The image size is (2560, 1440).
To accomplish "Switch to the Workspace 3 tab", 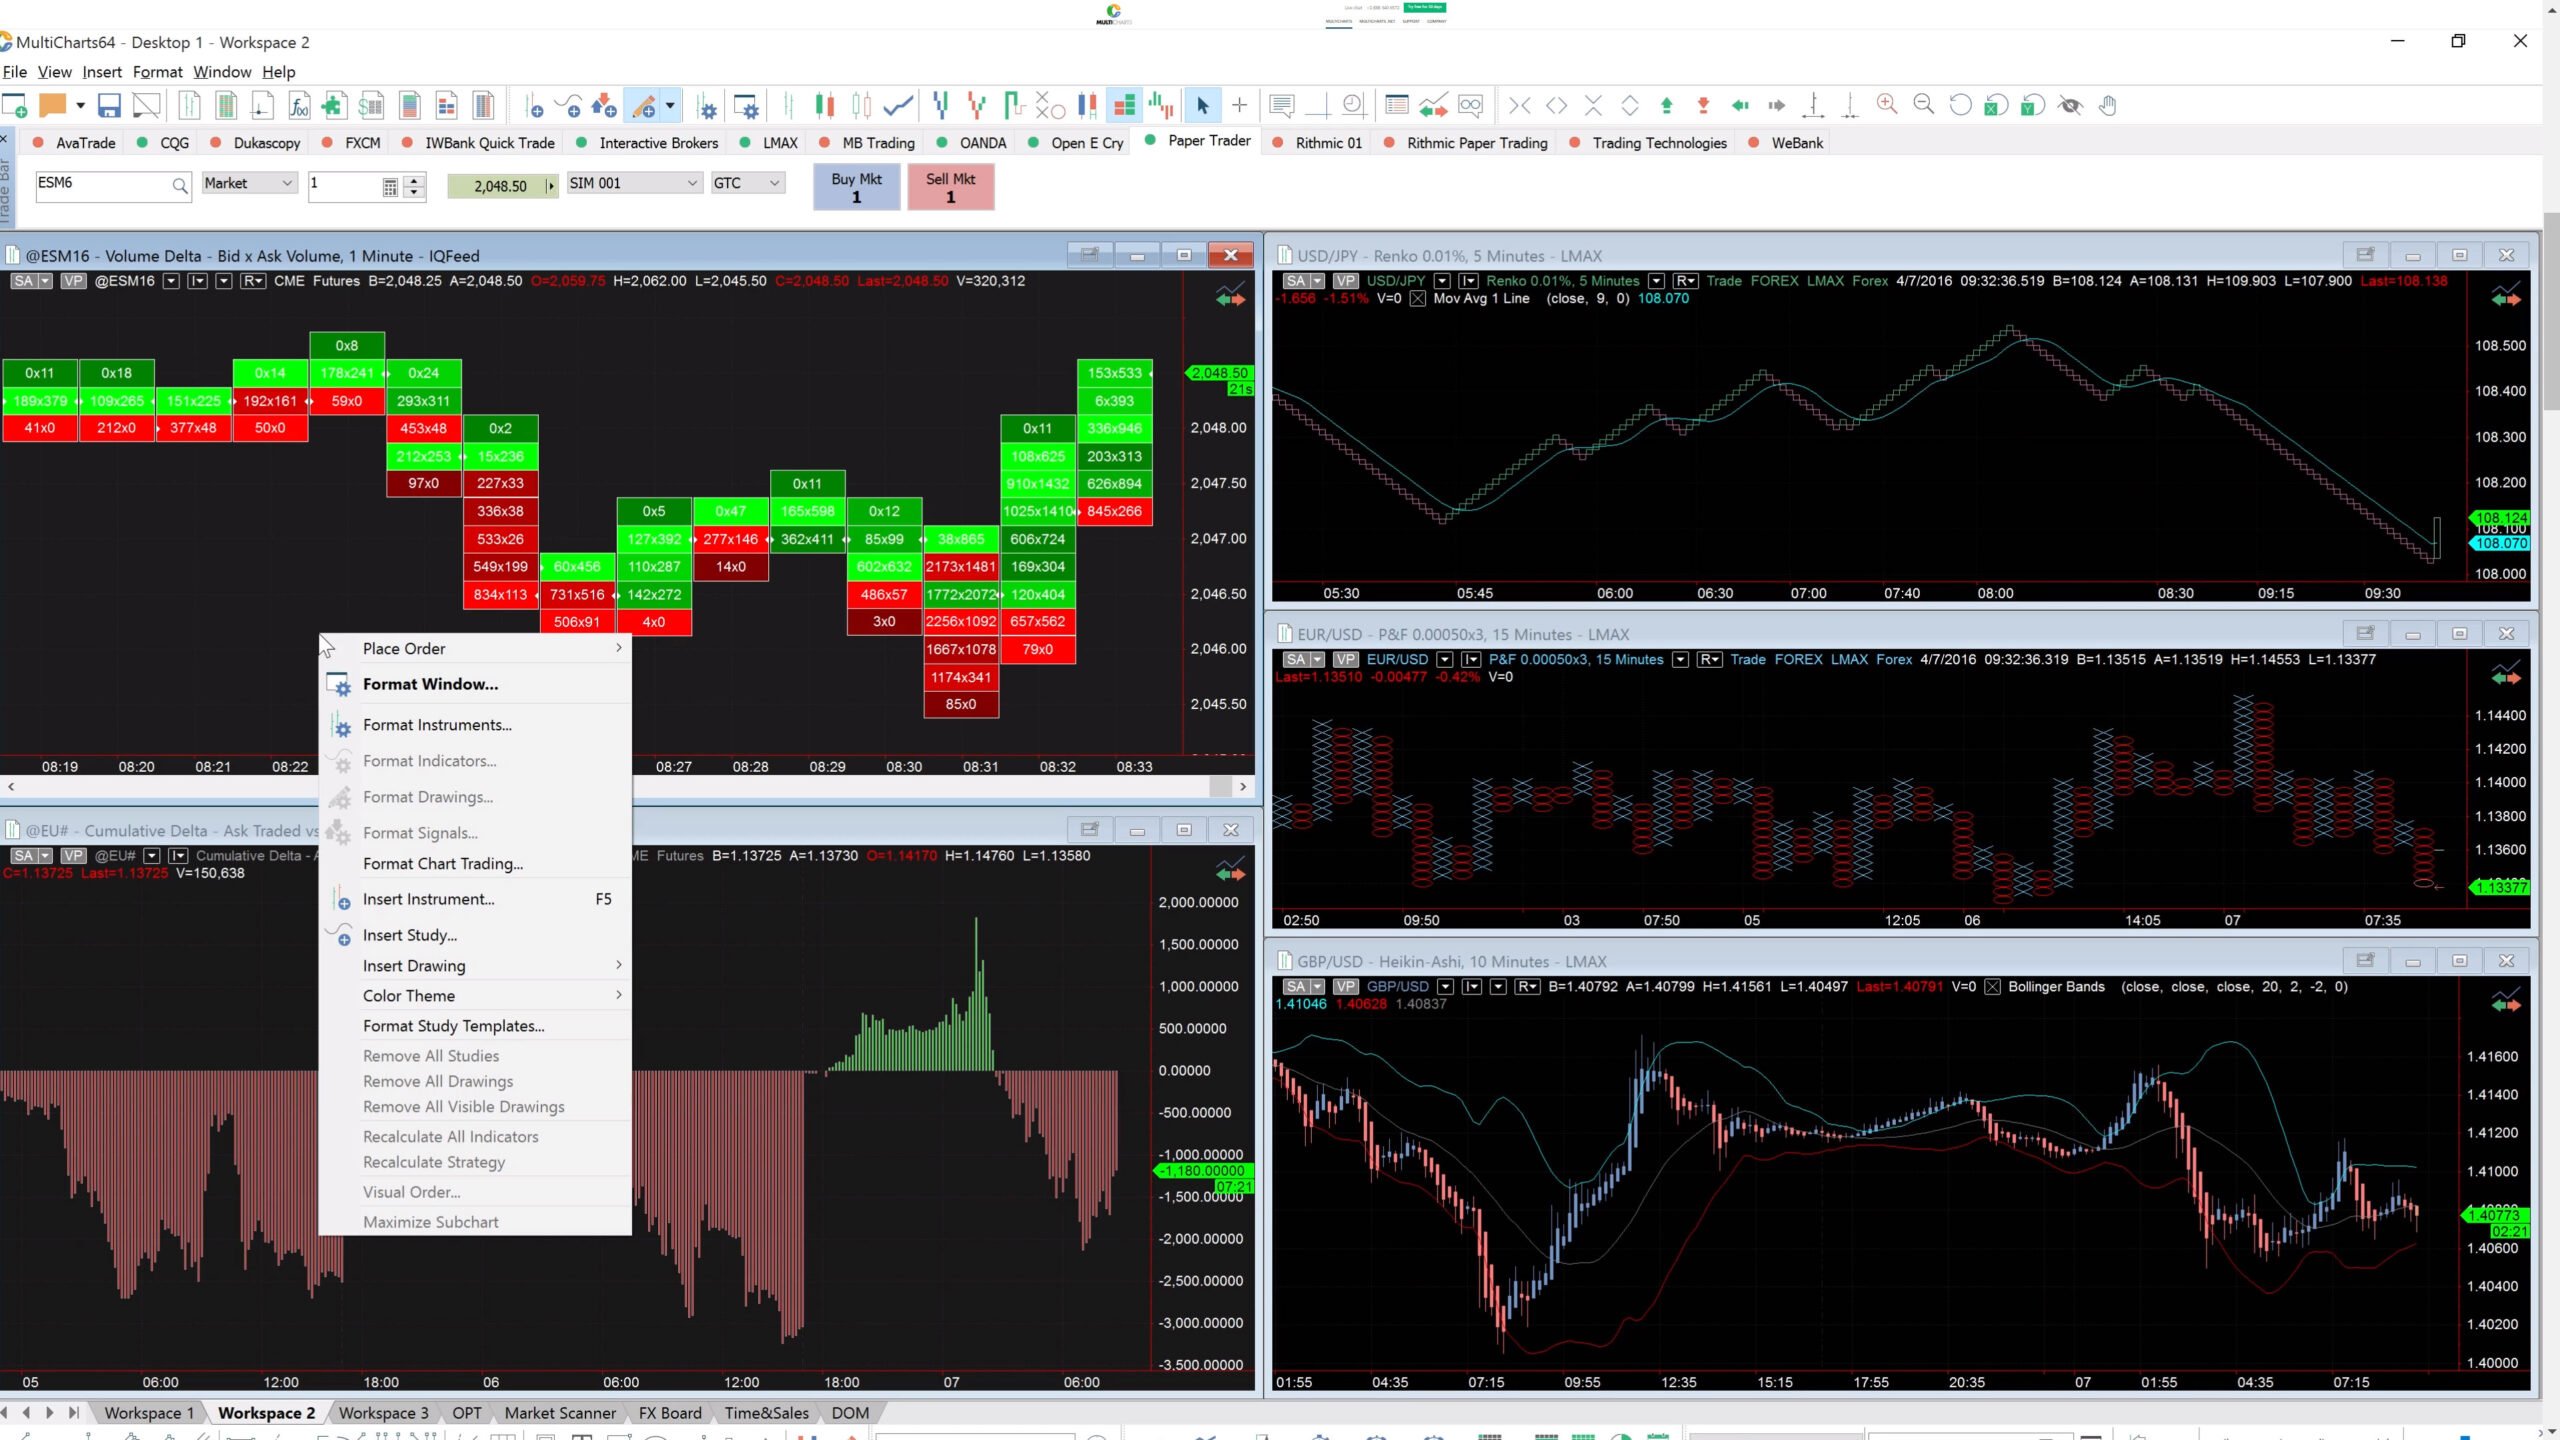I will coord(383,1412).
